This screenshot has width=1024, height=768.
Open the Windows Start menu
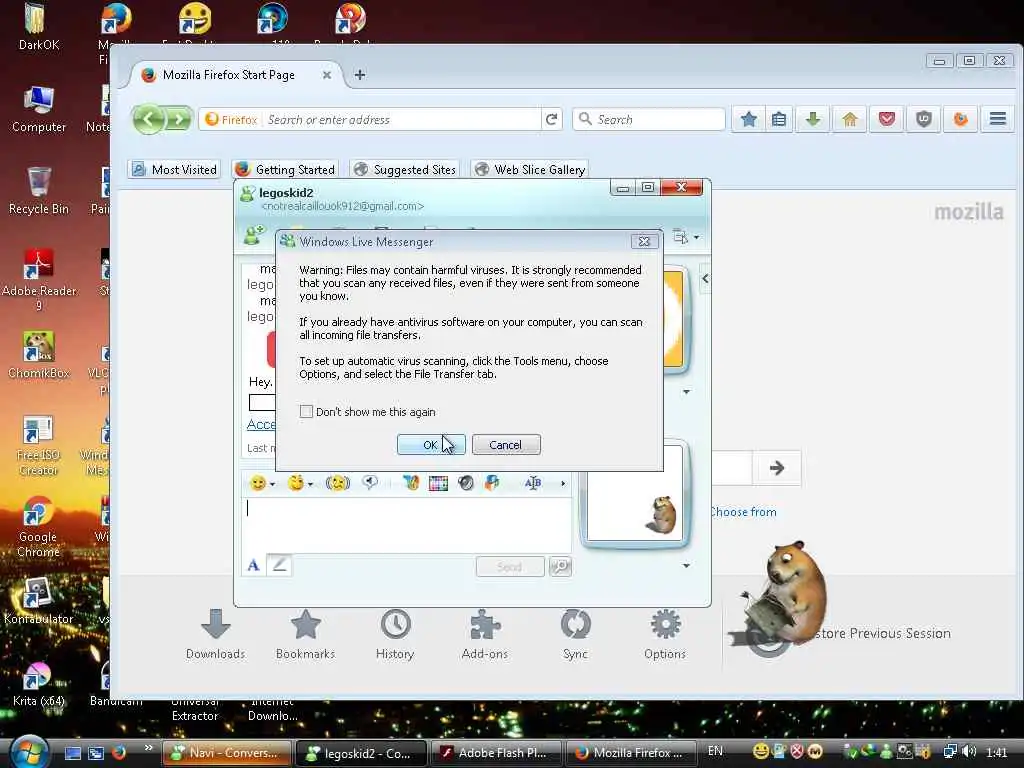[x=27, y=751]
